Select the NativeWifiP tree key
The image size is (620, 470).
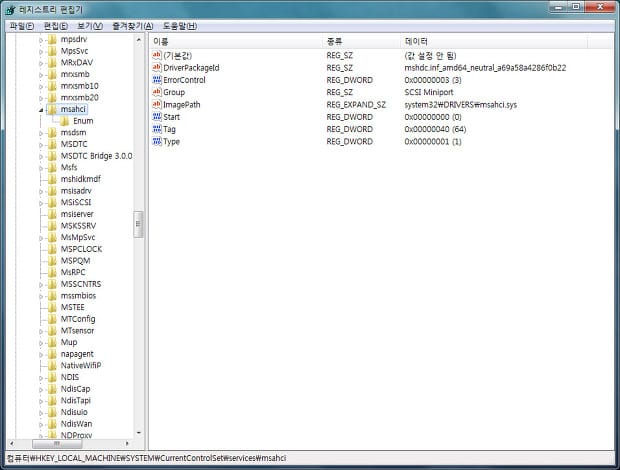(x=80, y=365)
